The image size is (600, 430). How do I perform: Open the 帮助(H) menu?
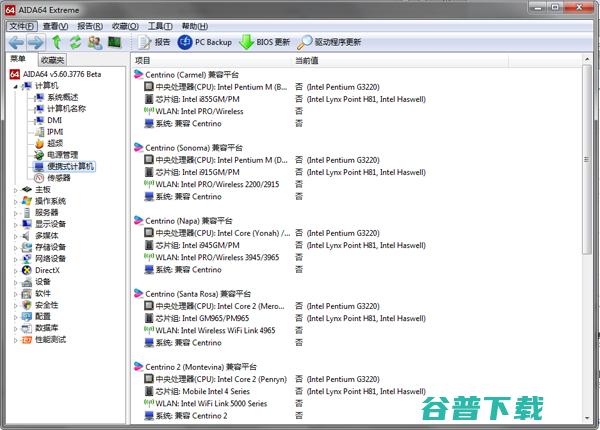195,26
